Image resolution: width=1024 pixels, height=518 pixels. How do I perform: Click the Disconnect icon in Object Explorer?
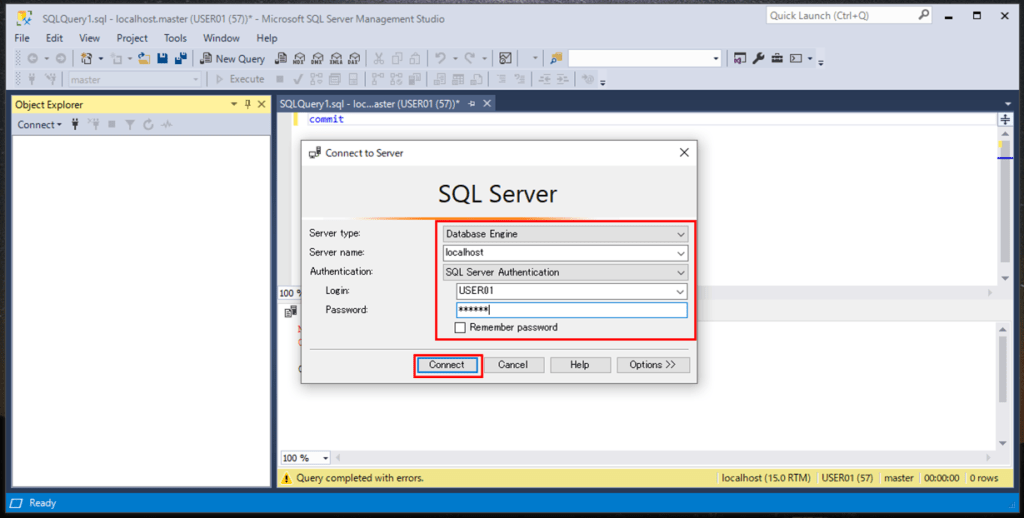[93, 124]
